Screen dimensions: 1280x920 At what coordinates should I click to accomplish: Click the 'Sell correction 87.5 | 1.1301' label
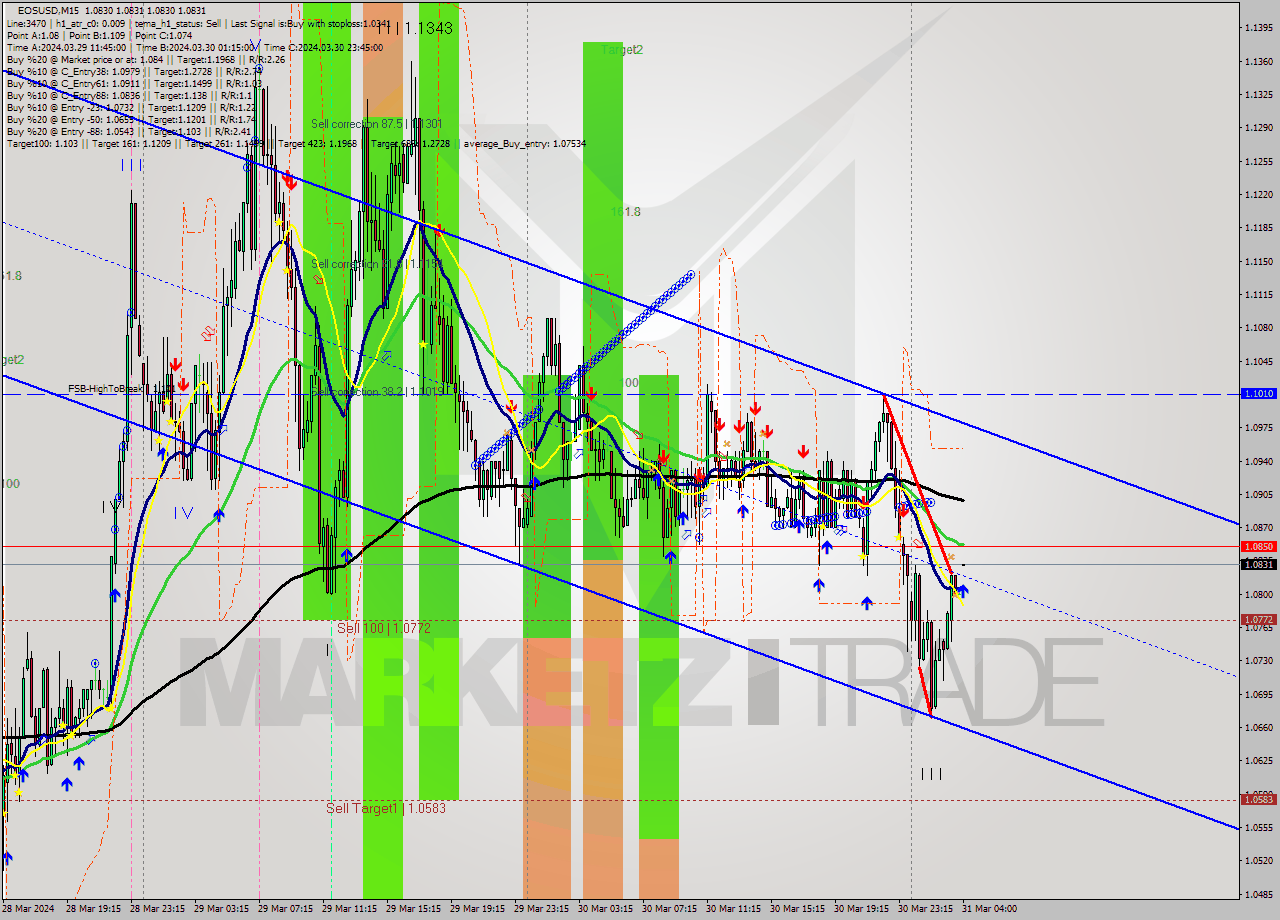(376, 124)
